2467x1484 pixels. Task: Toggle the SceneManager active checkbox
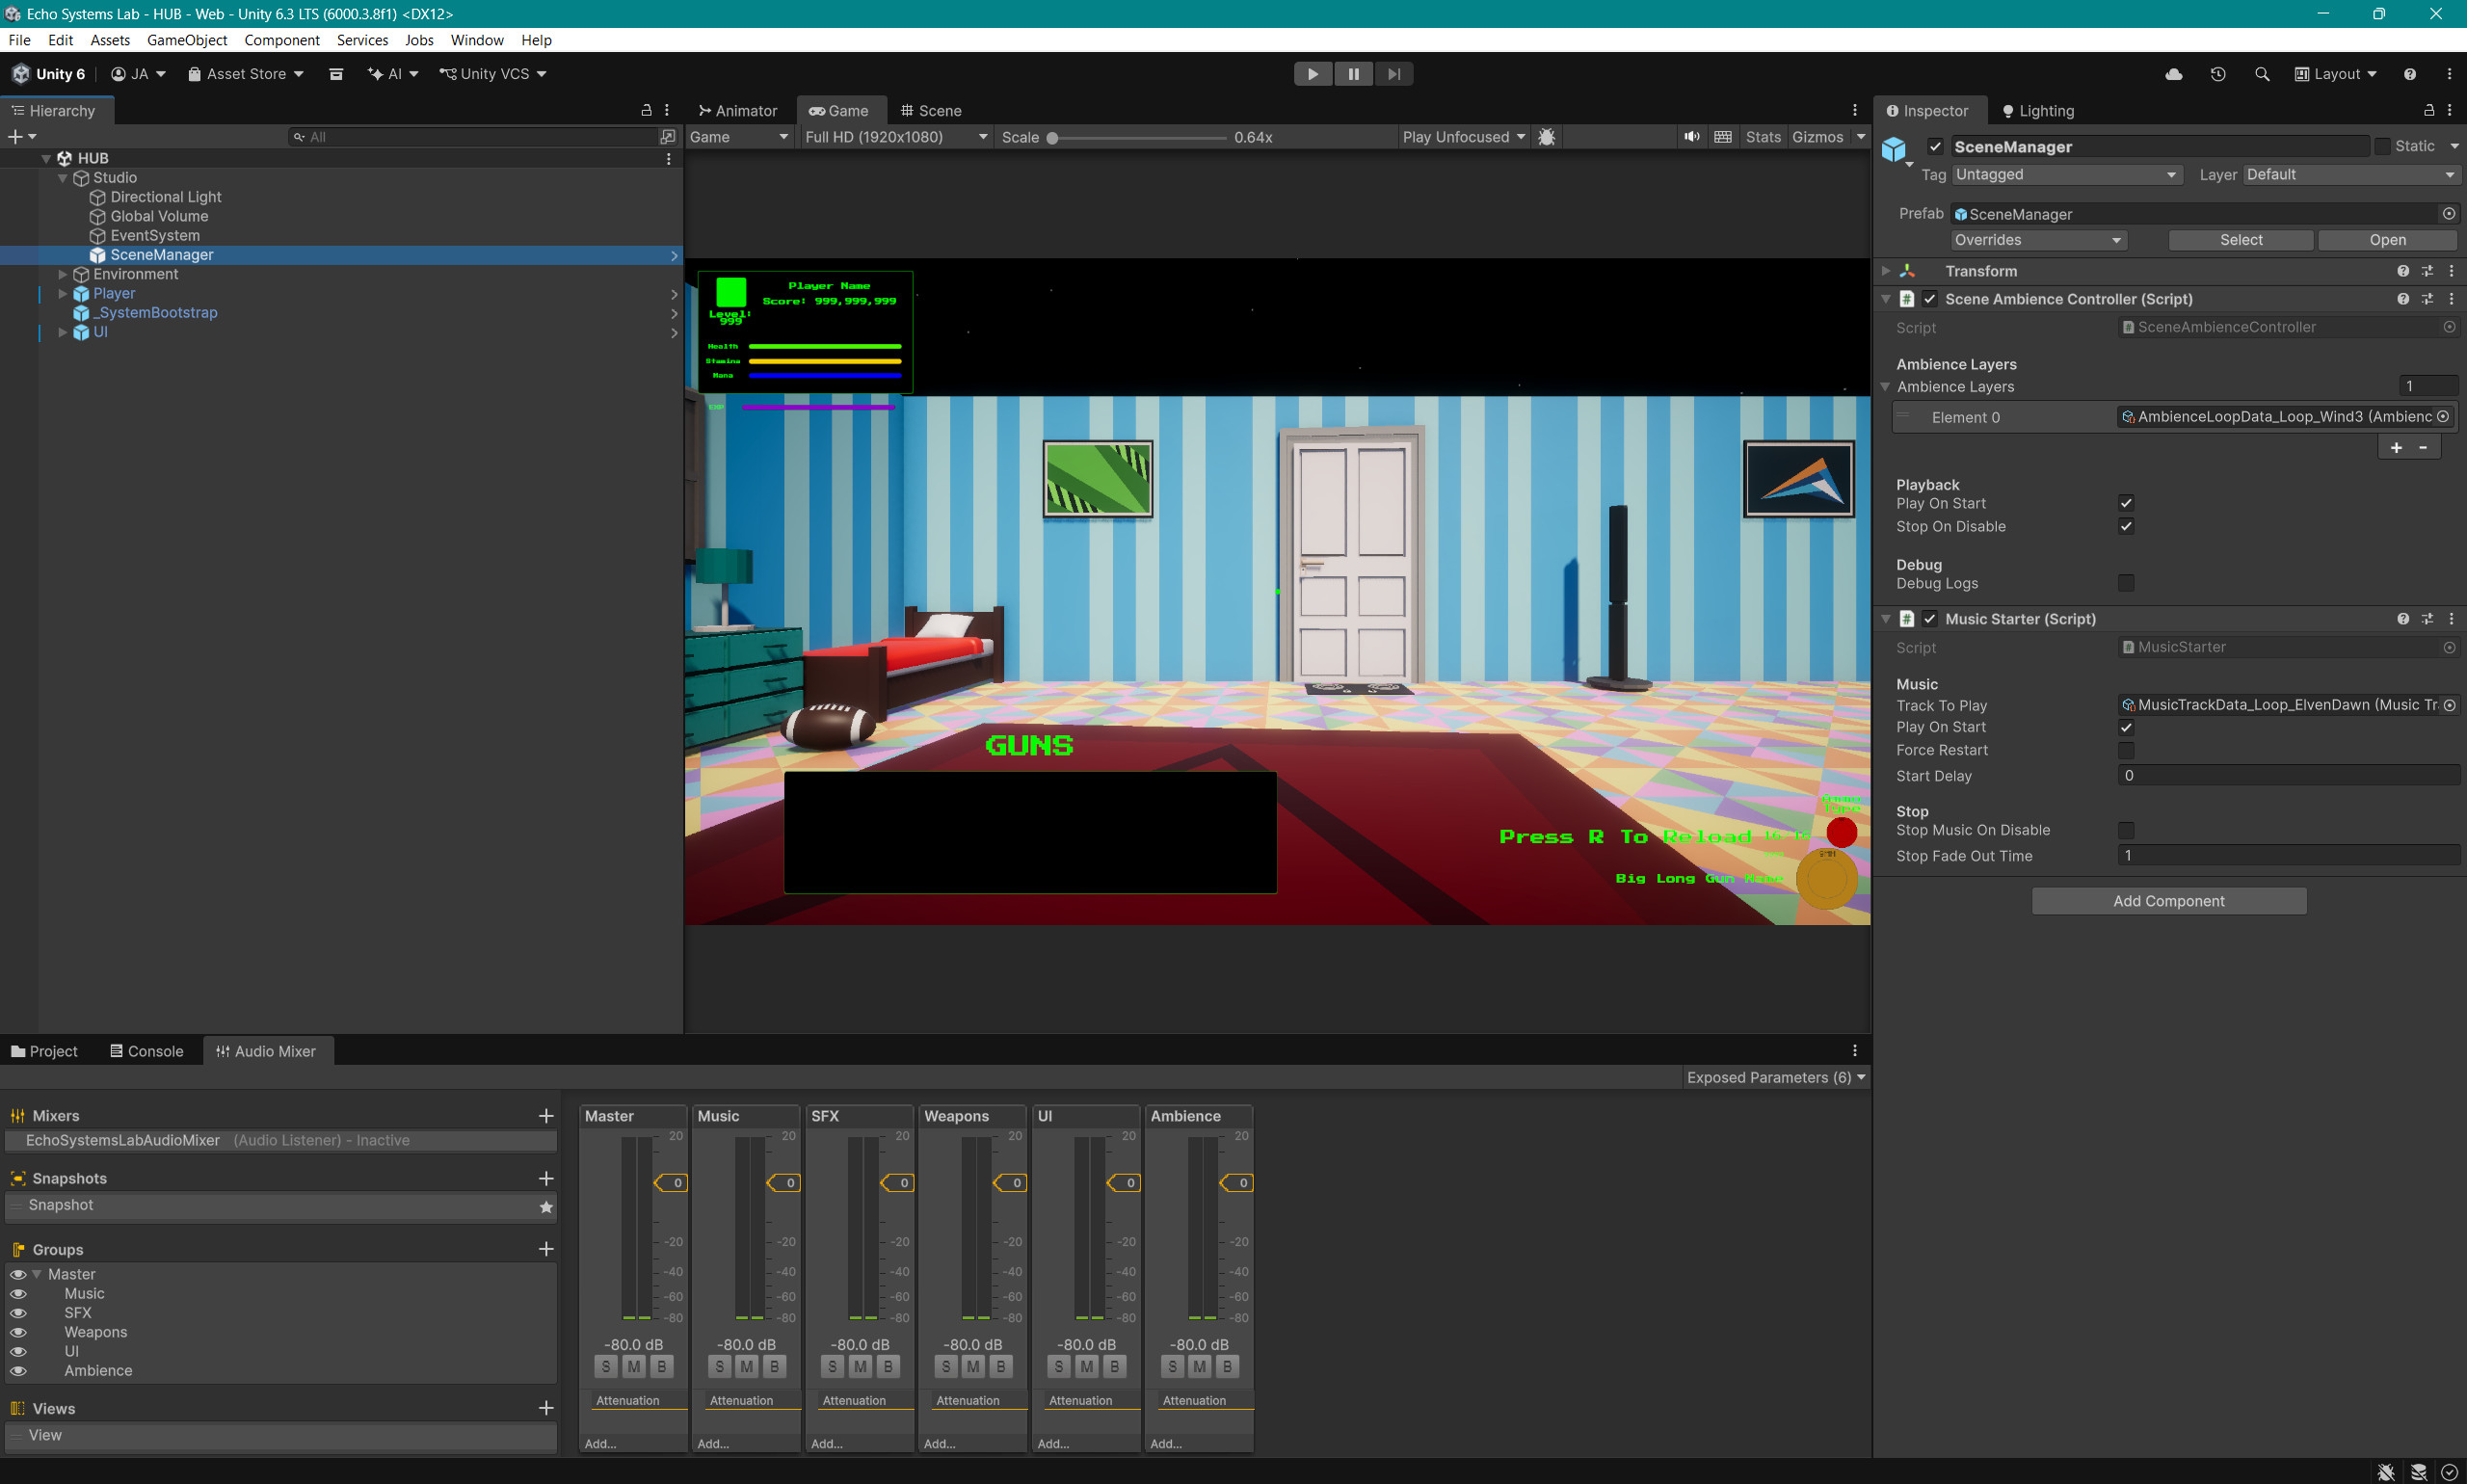click(x=1935, y=147)
